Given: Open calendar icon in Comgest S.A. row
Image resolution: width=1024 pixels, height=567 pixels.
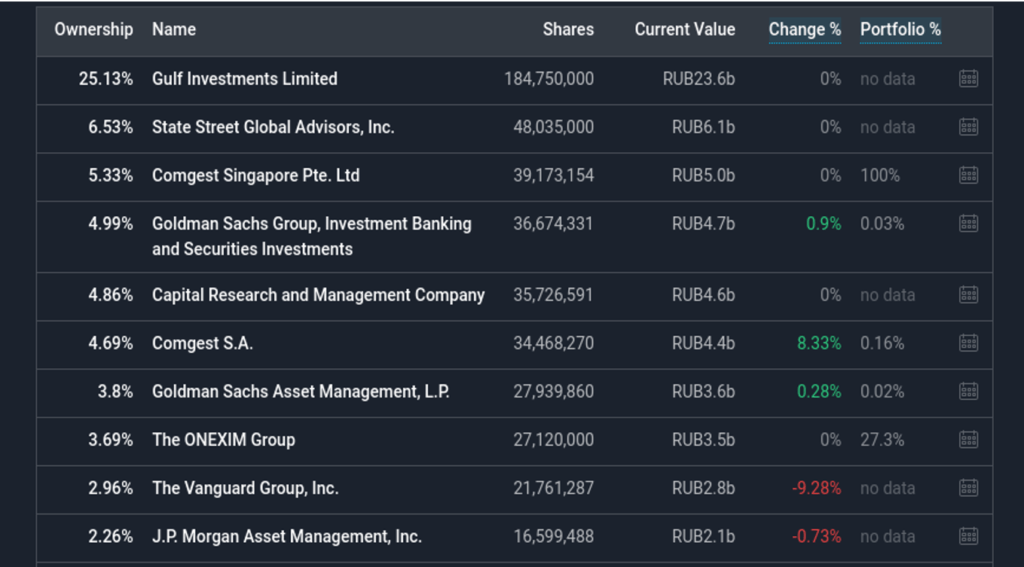Looking at the screenshot, I should [967, 343].
